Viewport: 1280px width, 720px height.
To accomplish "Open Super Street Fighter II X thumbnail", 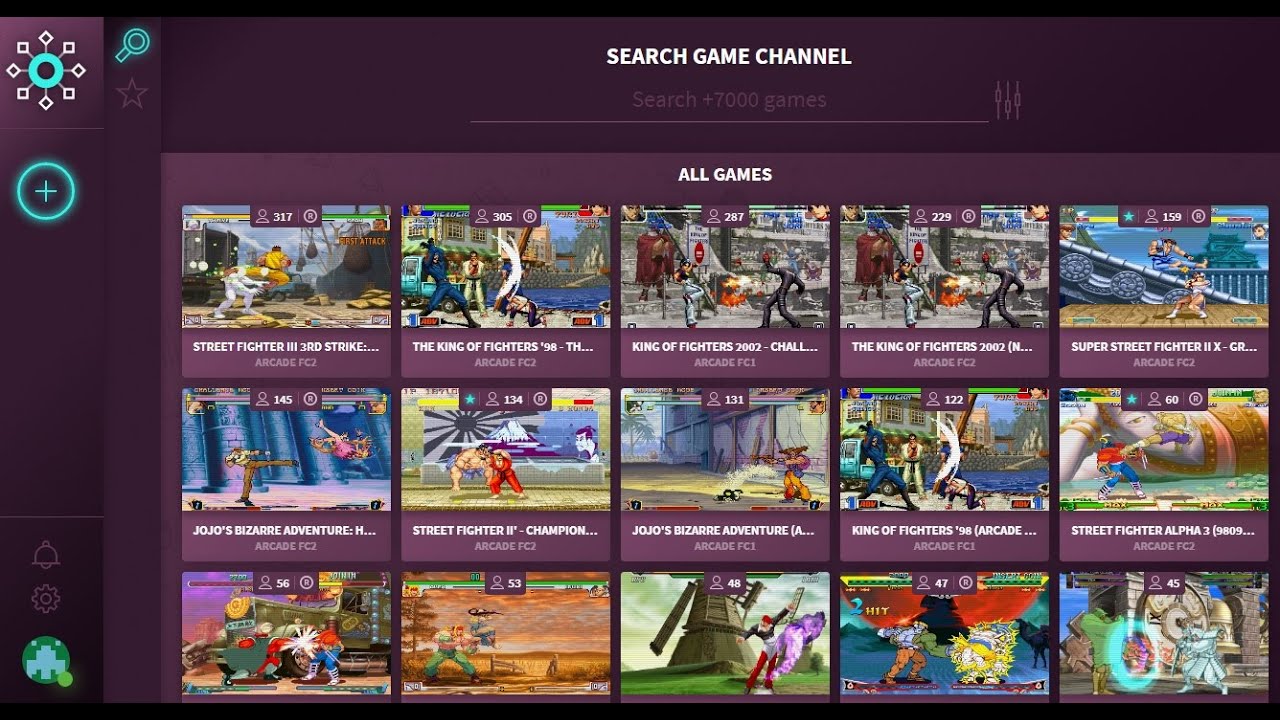I will (x=1164, y=267).
